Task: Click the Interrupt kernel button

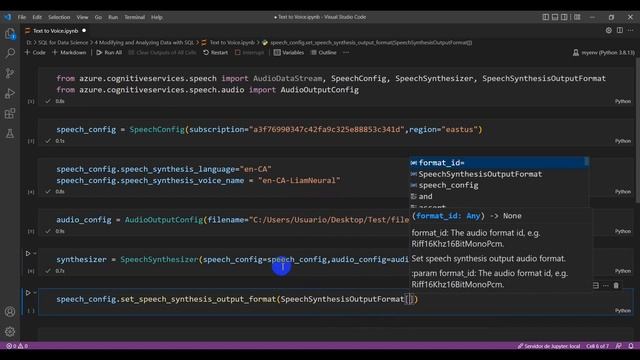Action: [249, 53]
